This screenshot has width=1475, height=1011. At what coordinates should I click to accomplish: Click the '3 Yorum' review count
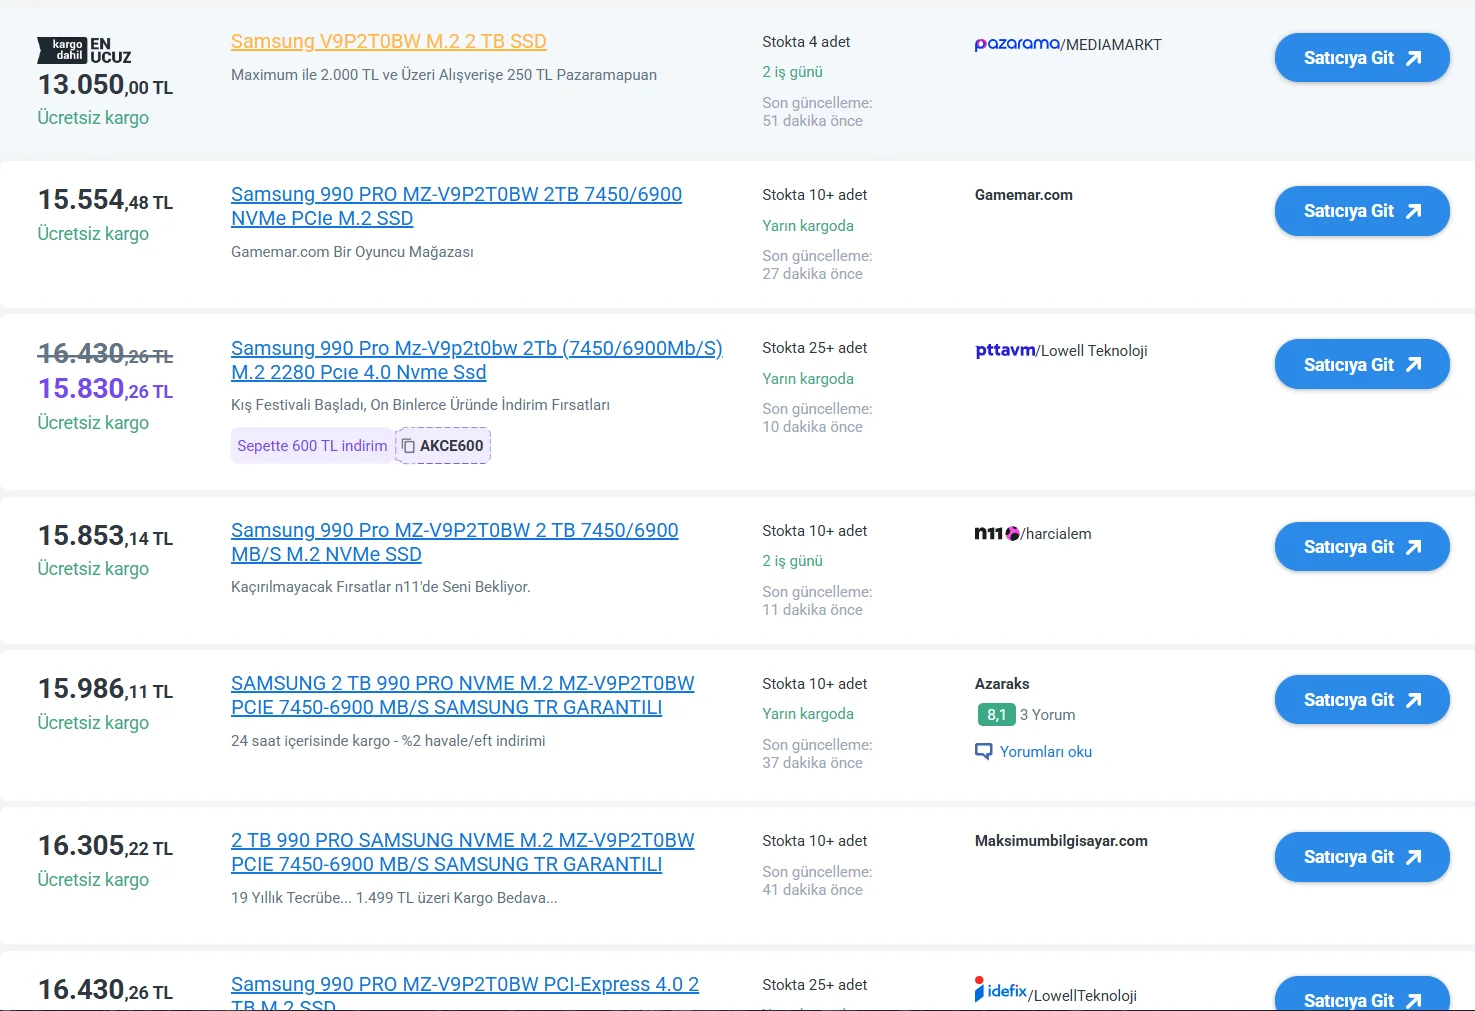point(1048,715)
